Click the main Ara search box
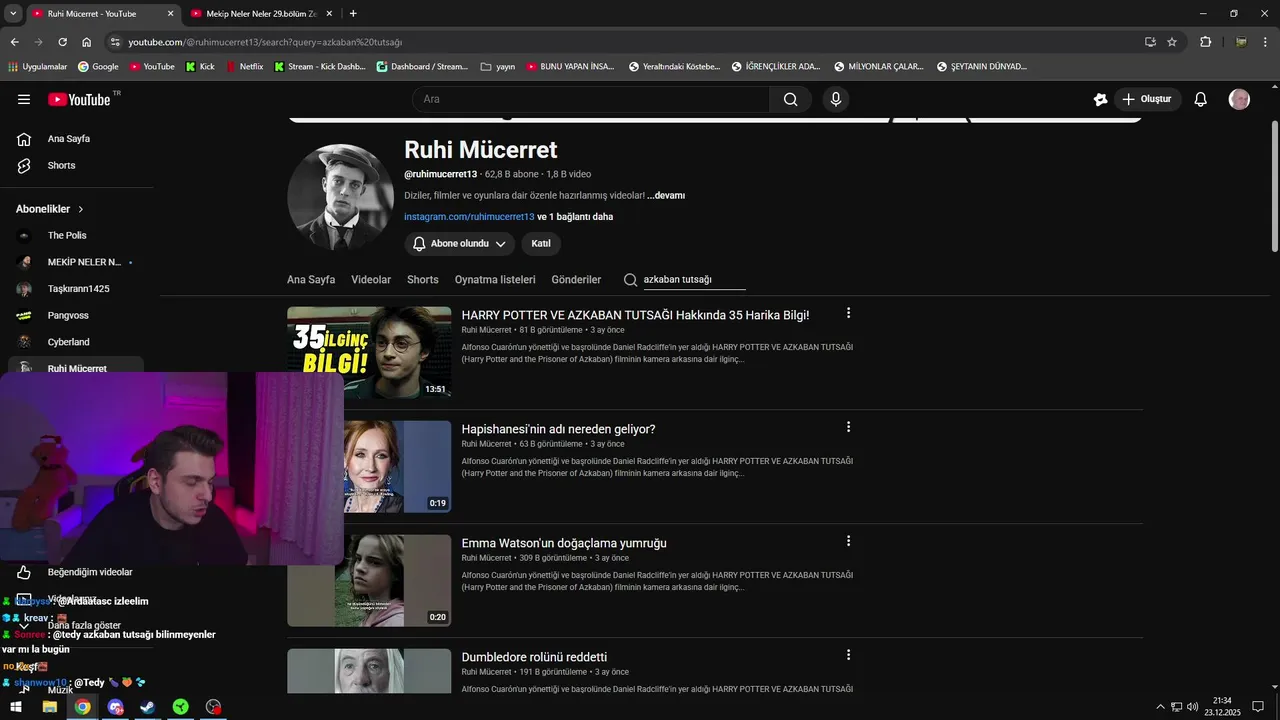 (591, 99)
